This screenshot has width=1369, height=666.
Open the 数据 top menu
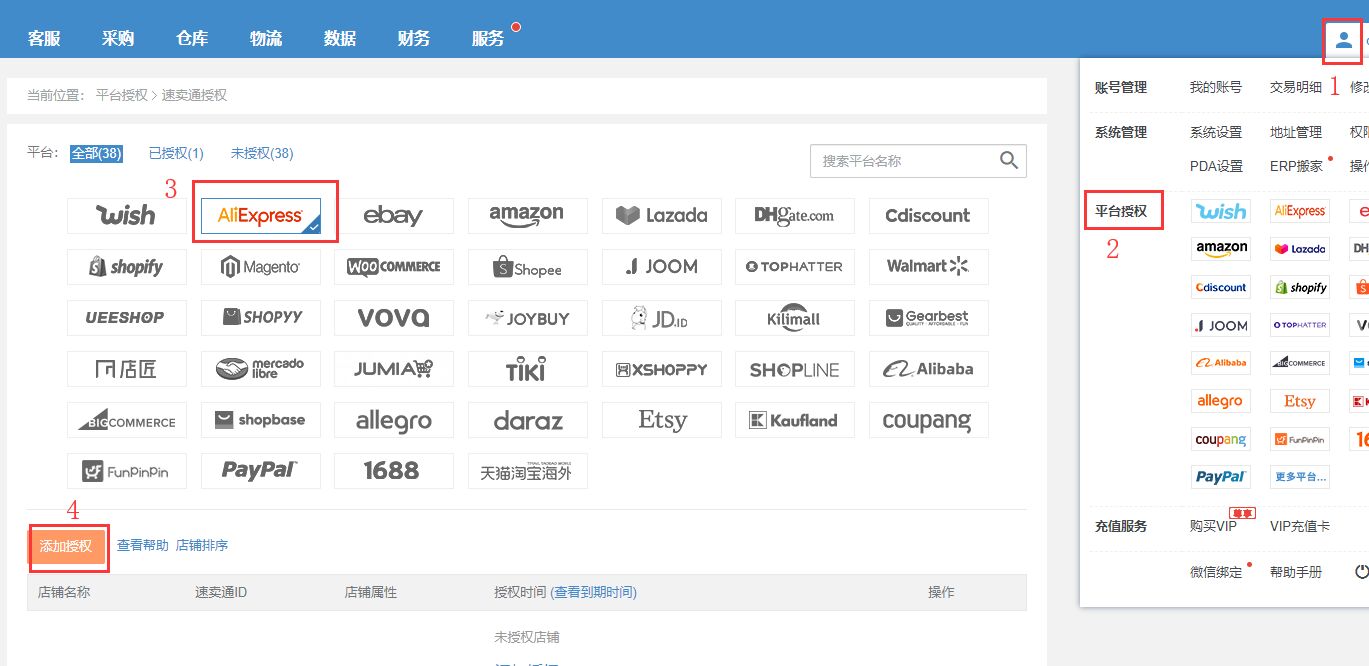click(340, 38)
